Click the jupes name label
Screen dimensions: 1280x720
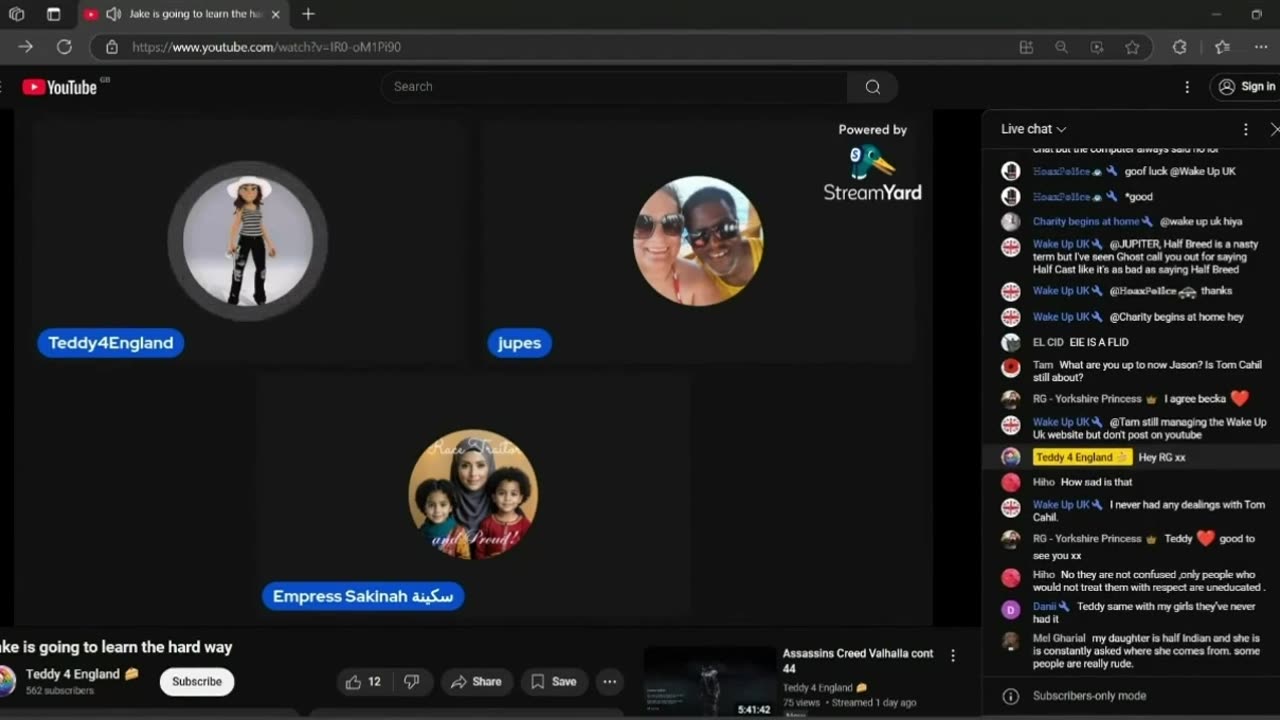click(519, 343)
